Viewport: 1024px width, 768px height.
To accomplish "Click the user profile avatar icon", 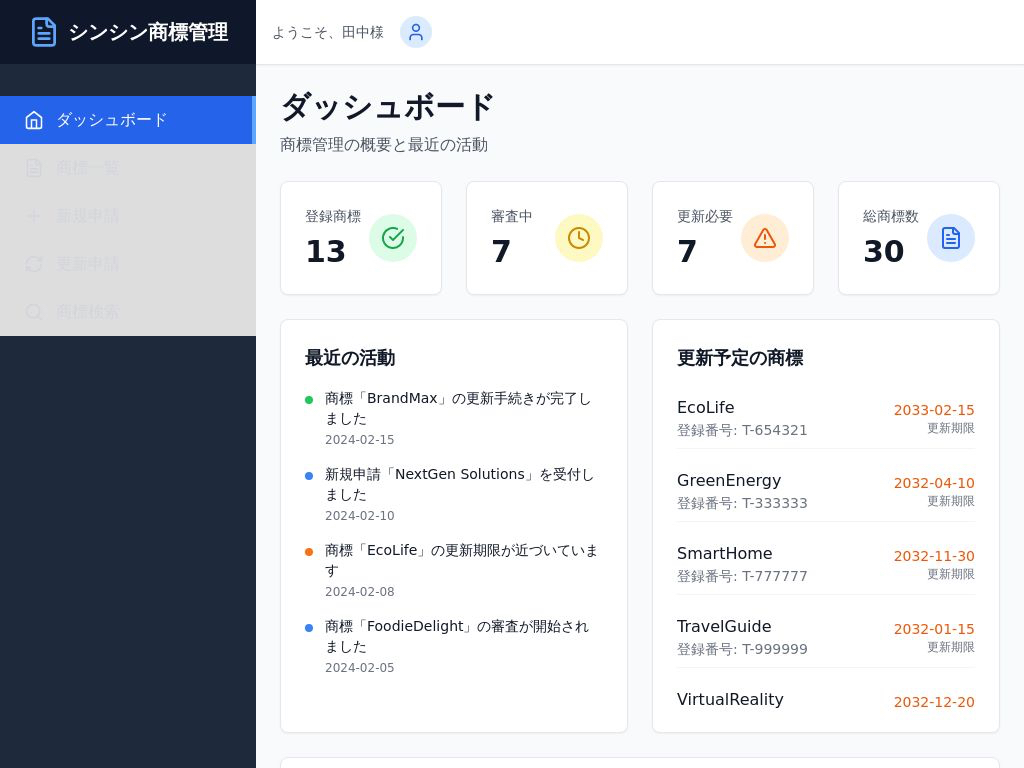I will (x=416, y=32).
